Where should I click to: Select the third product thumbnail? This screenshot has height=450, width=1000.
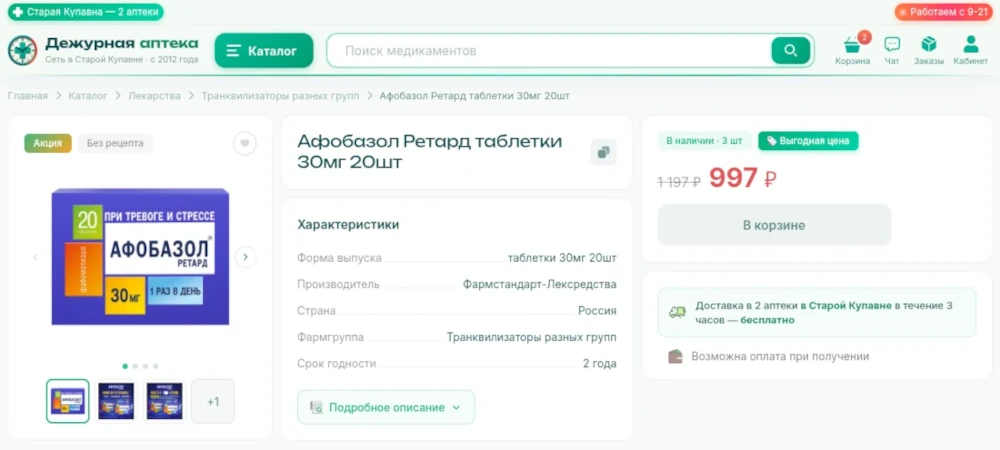165,401
